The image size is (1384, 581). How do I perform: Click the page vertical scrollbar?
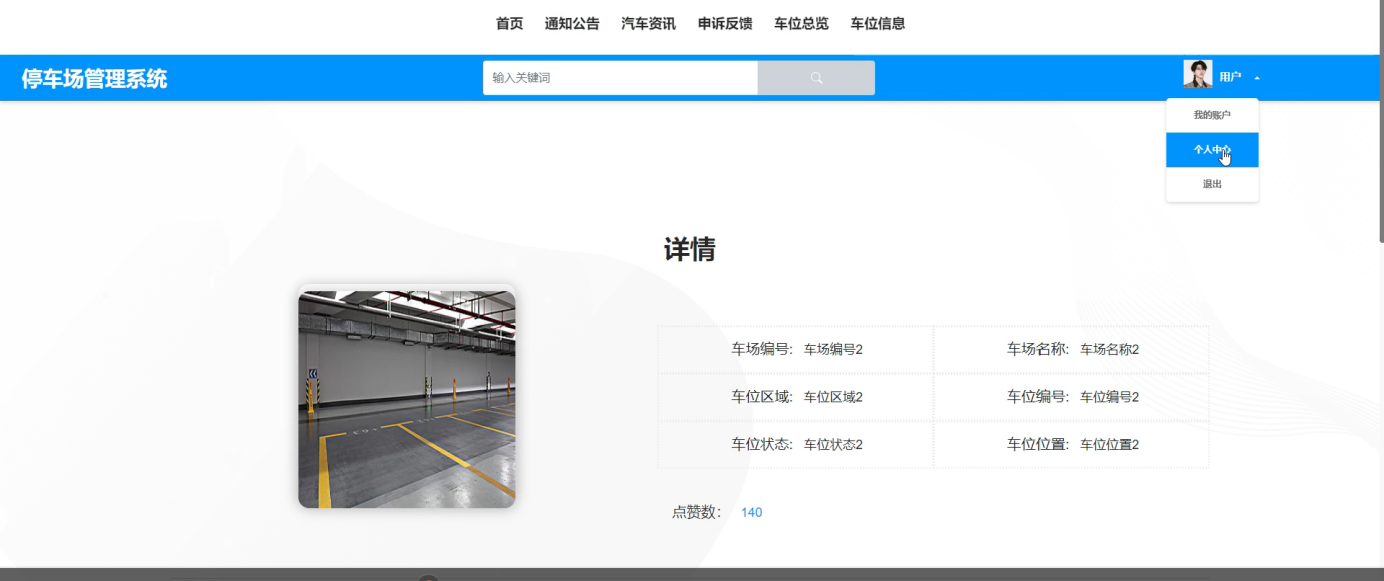pos(1381,120)
